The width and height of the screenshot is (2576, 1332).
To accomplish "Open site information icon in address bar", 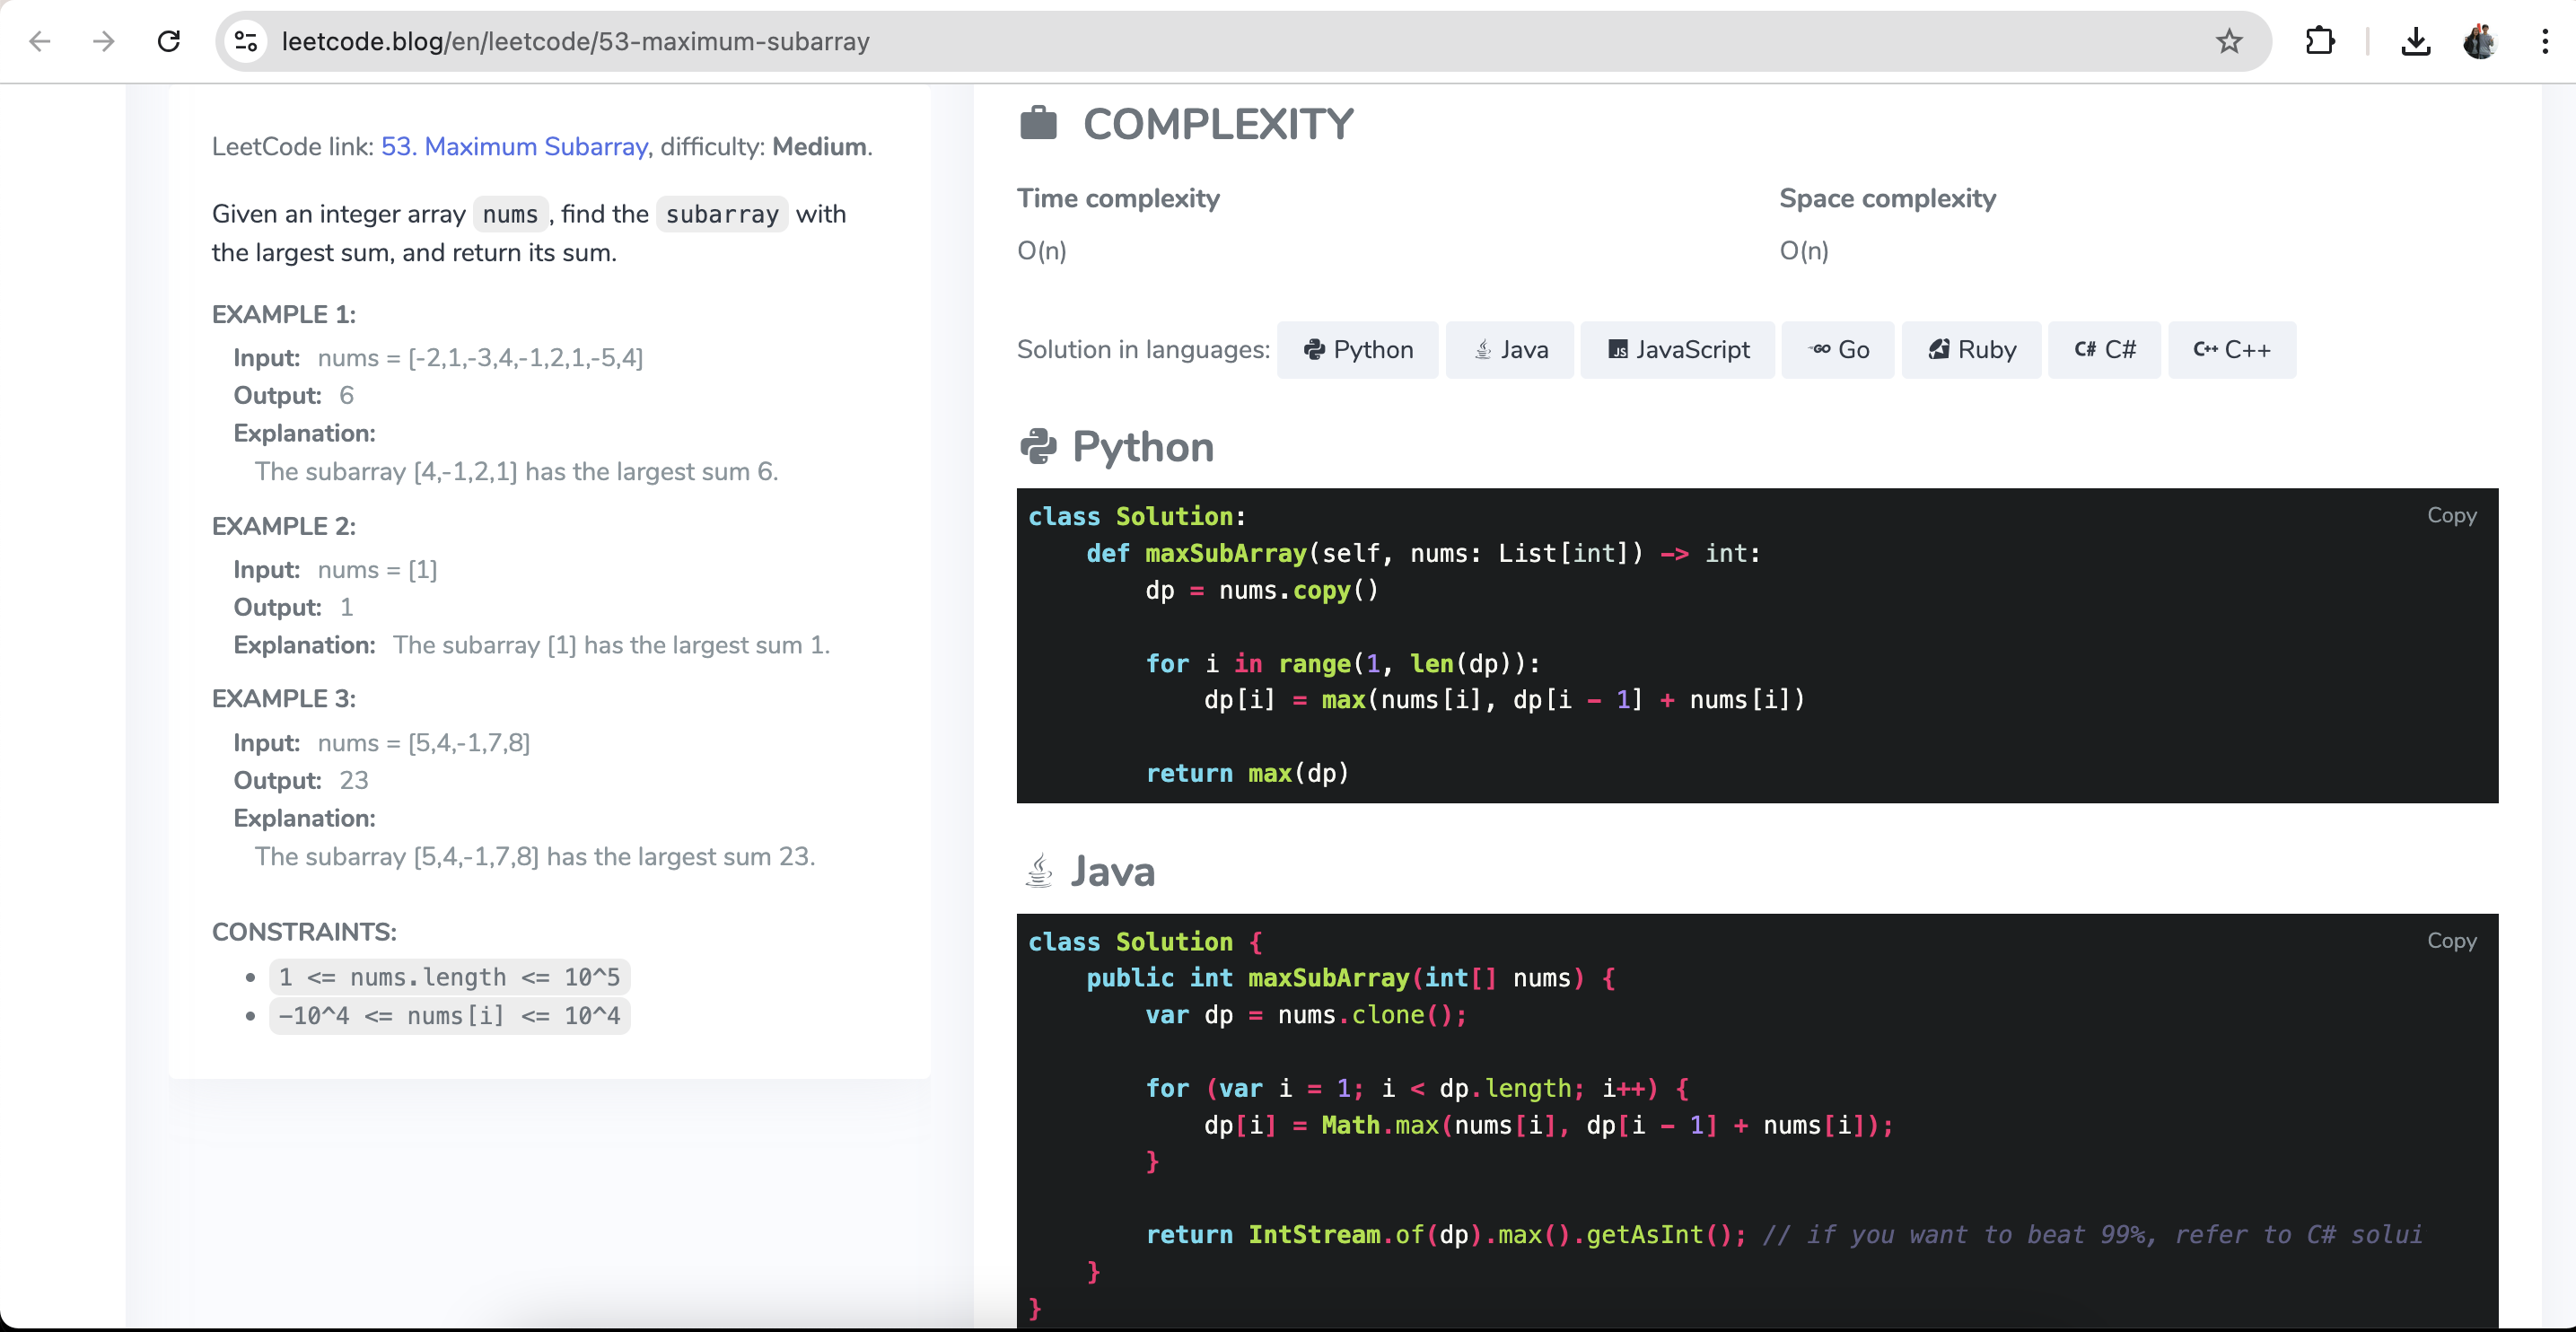I will (x=246, y=41).
